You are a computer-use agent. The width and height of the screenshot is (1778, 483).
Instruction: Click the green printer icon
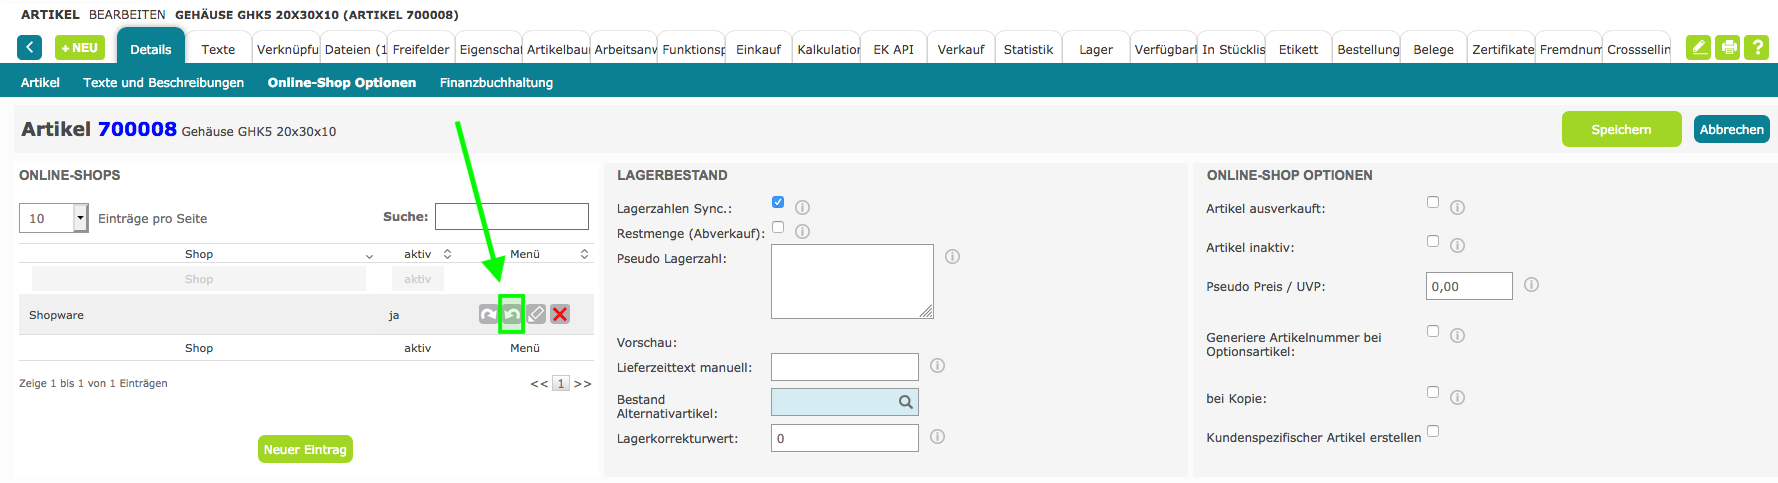[x=1727, y=48]
